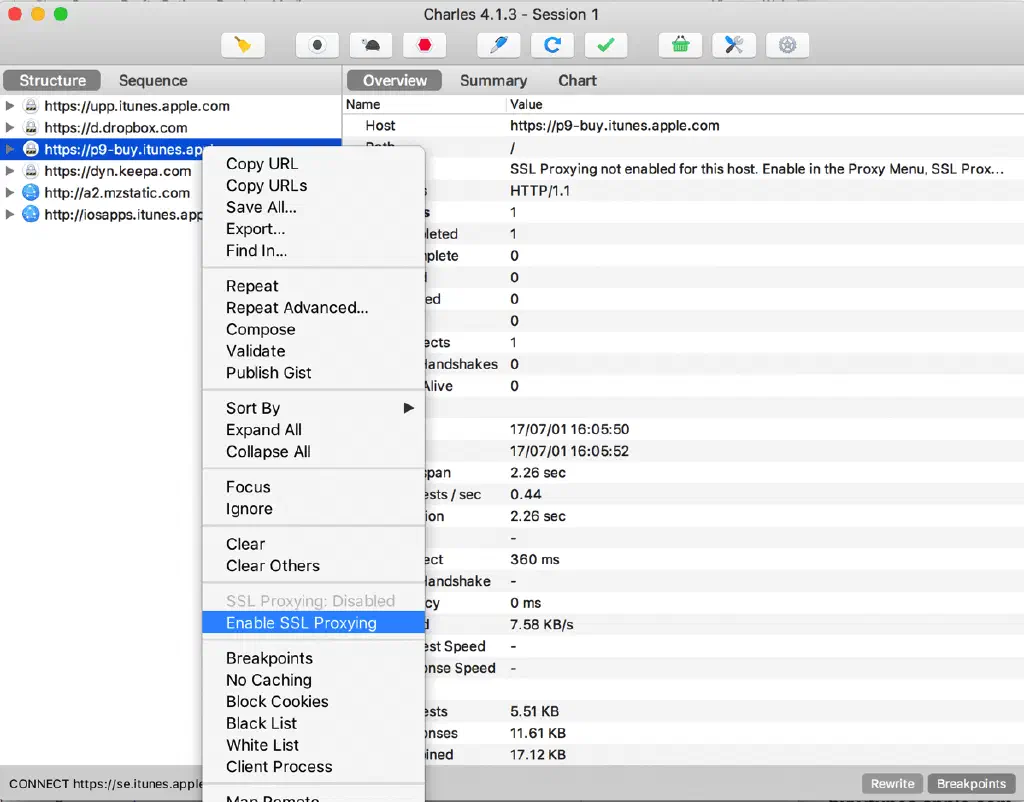The height and width of the screenshot is (802, 1024).
Task: Toggle throttling with the turtle icon
Action: click(371, 45)
